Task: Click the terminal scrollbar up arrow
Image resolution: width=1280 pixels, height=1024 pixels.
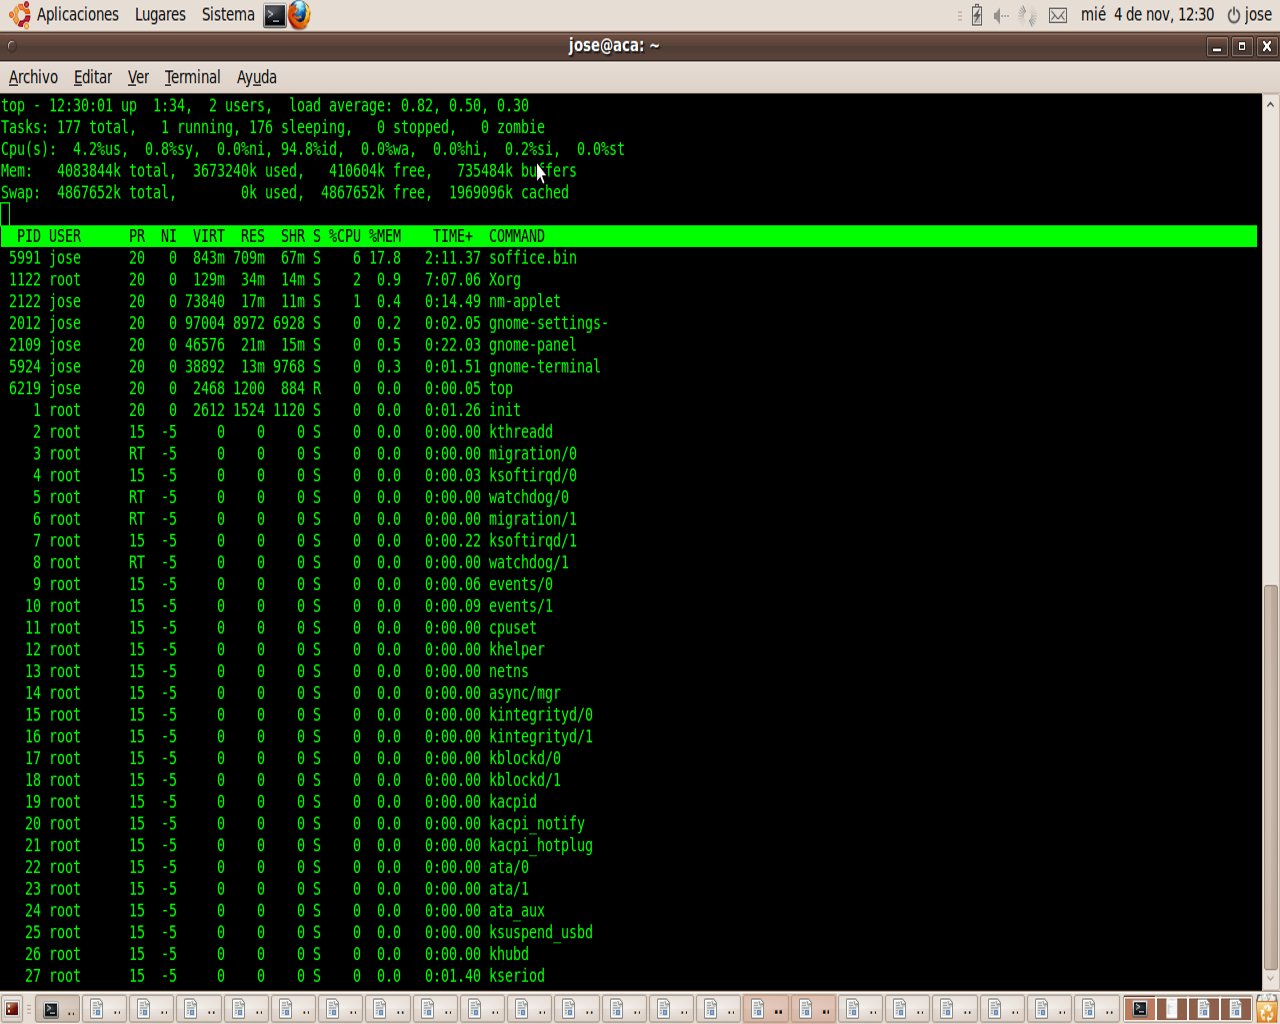Action: pyautogui.click(x=1270, y=104)
